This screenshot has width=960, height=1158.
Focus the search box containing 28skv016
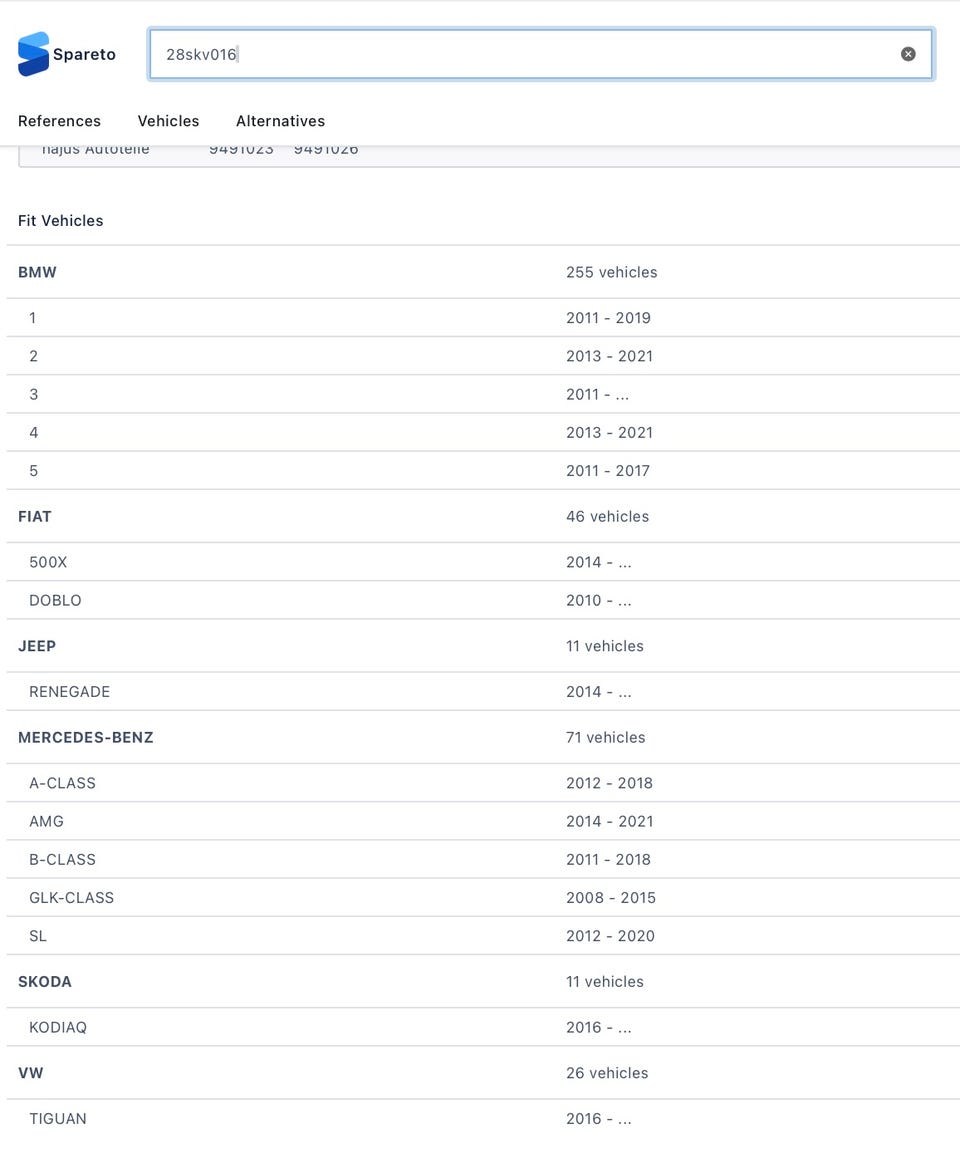(x=541, y=54)
